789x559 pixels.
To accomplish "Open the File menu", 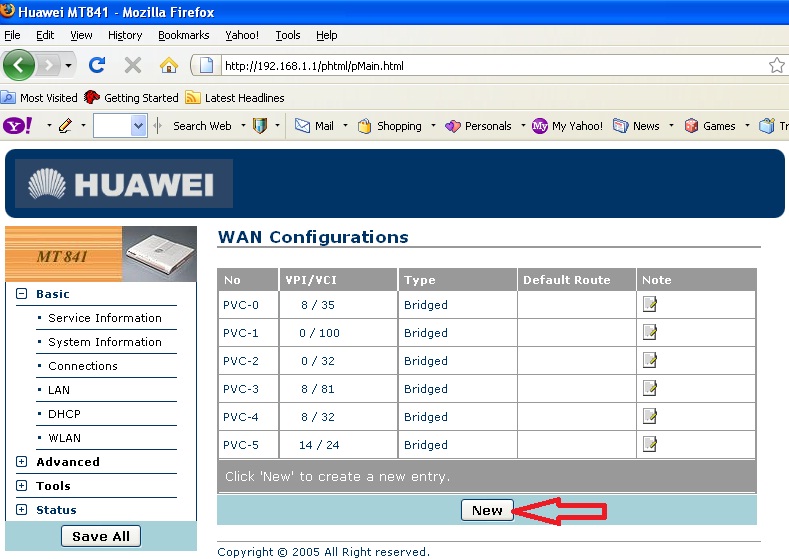I will (12, 35).
